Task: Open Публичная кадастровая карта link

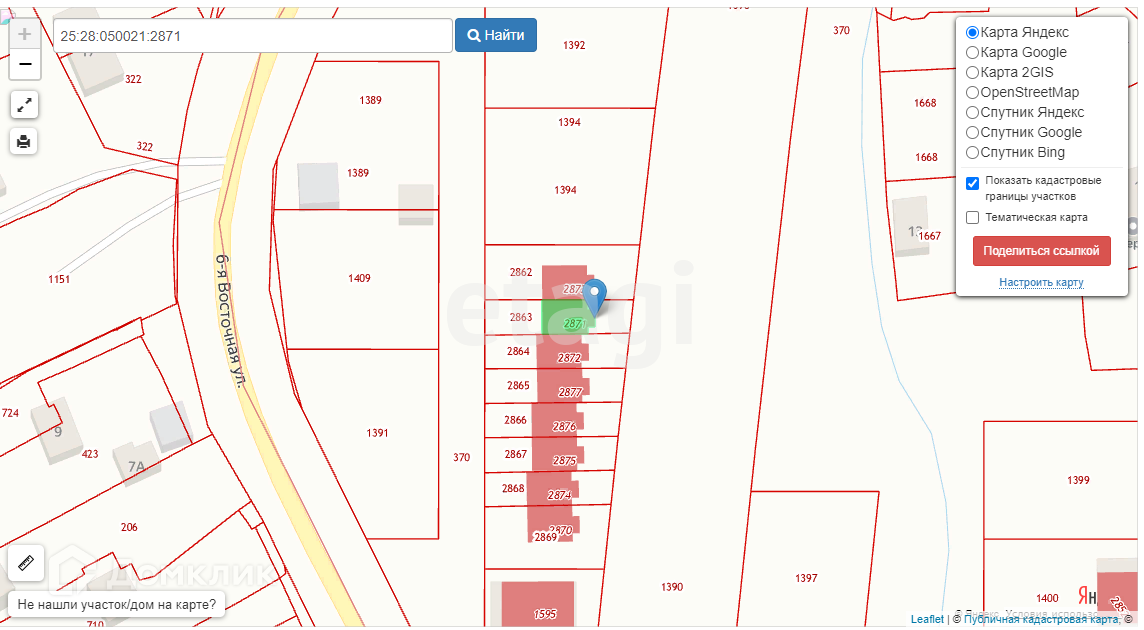Action: [1041, 619]
